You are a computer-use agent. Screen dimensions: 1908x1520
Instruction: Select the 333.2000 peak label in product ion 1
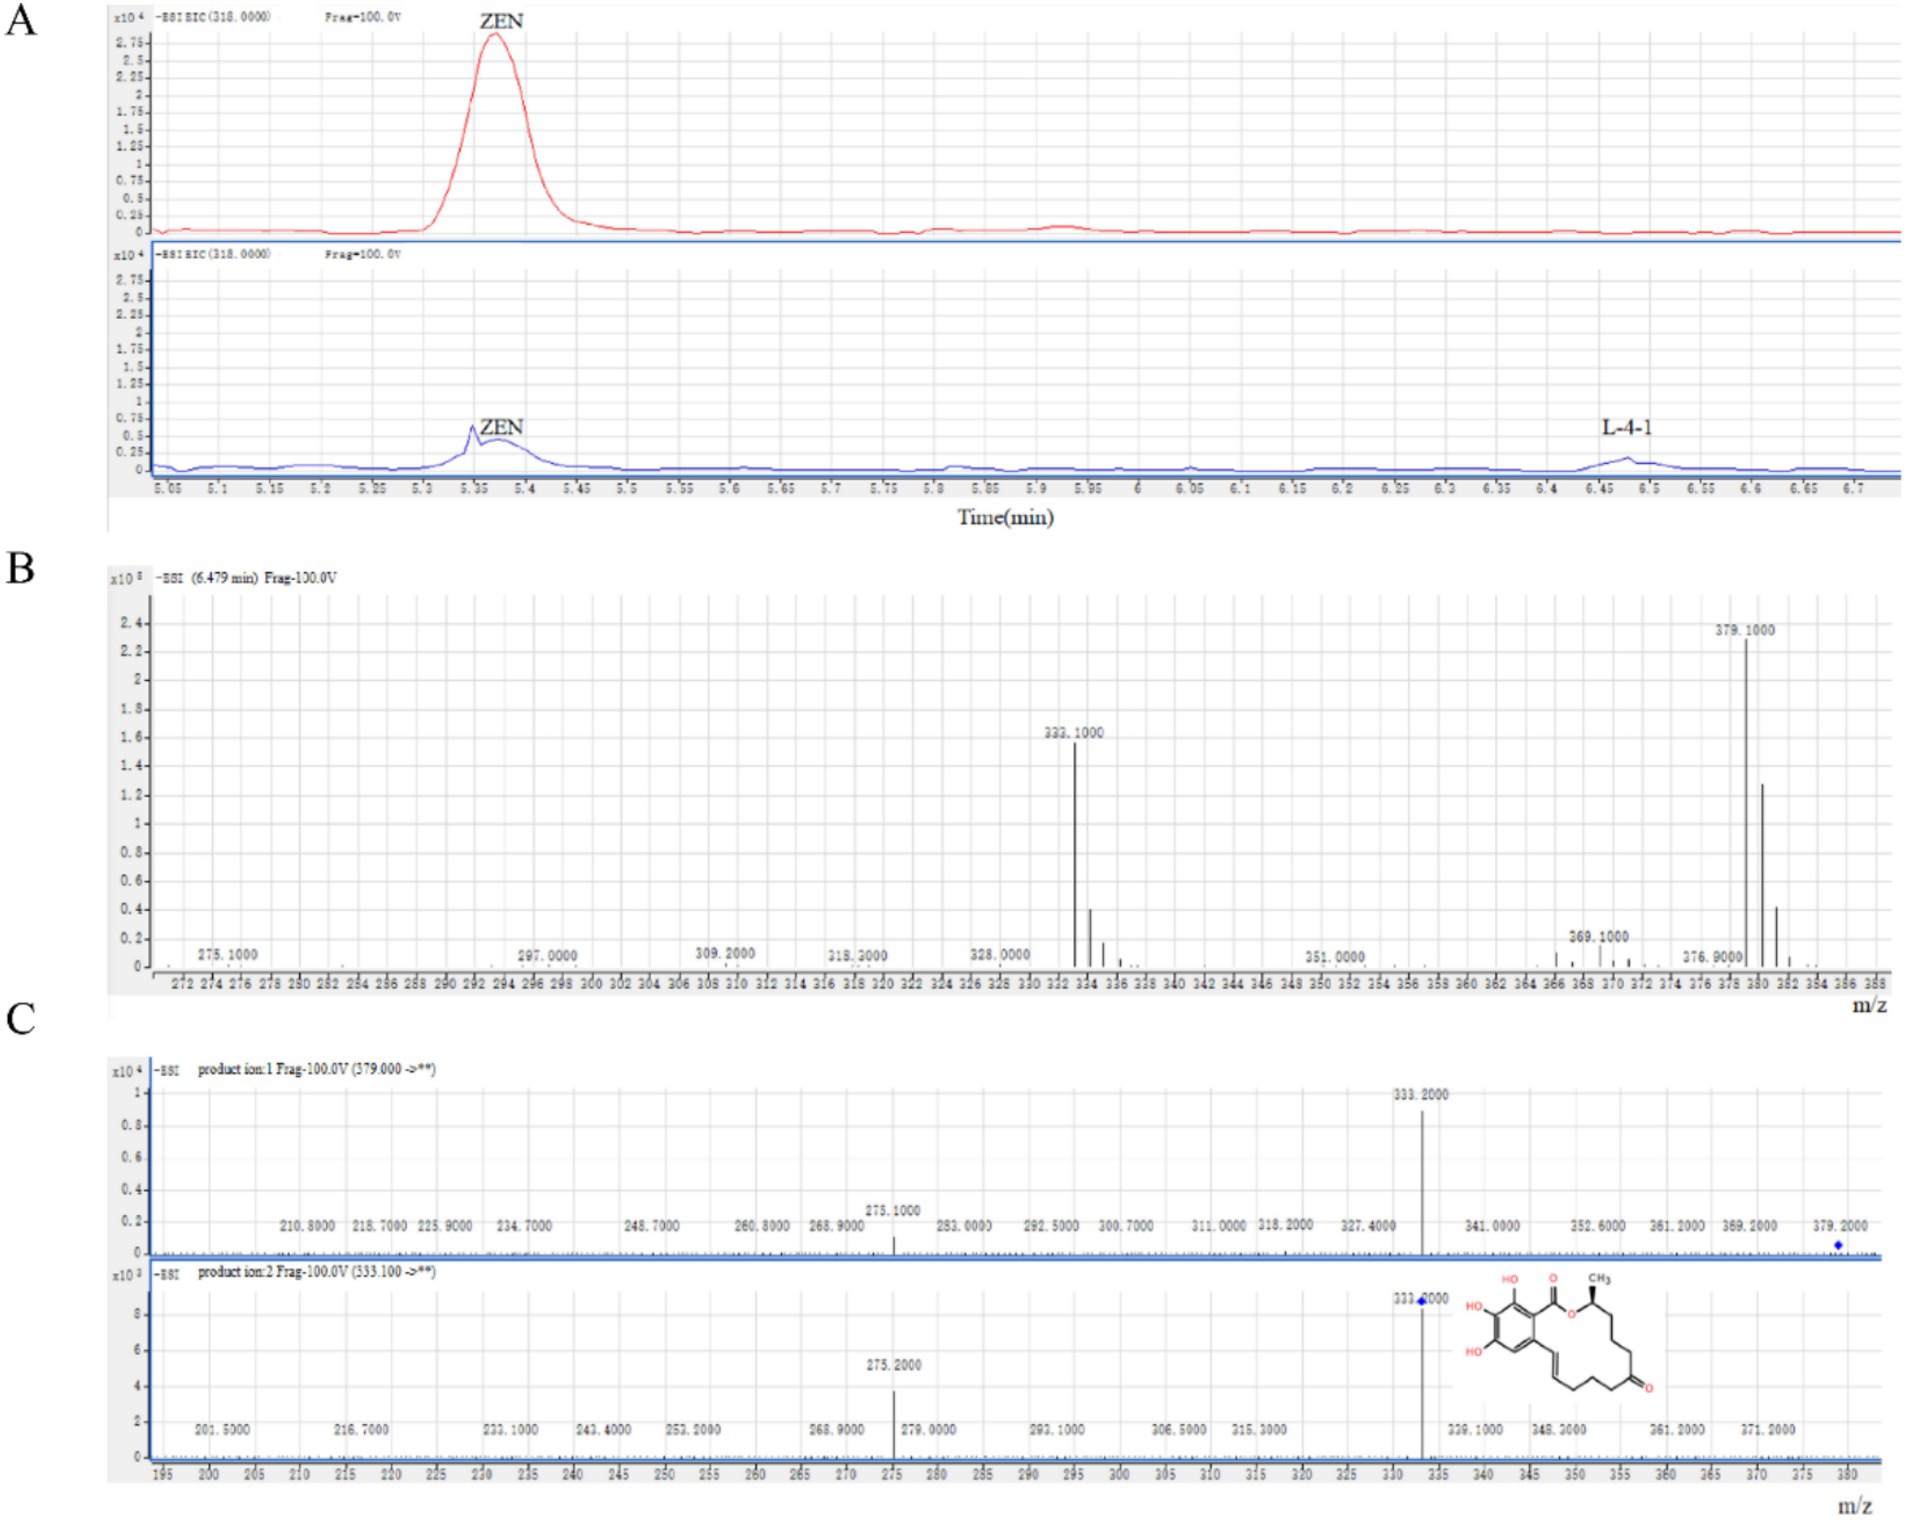1421,1095
